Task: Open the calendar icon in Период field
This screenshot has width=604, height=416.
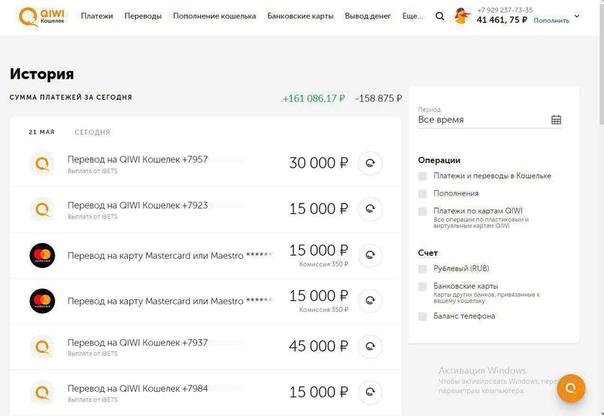Action: pos(556,119)
